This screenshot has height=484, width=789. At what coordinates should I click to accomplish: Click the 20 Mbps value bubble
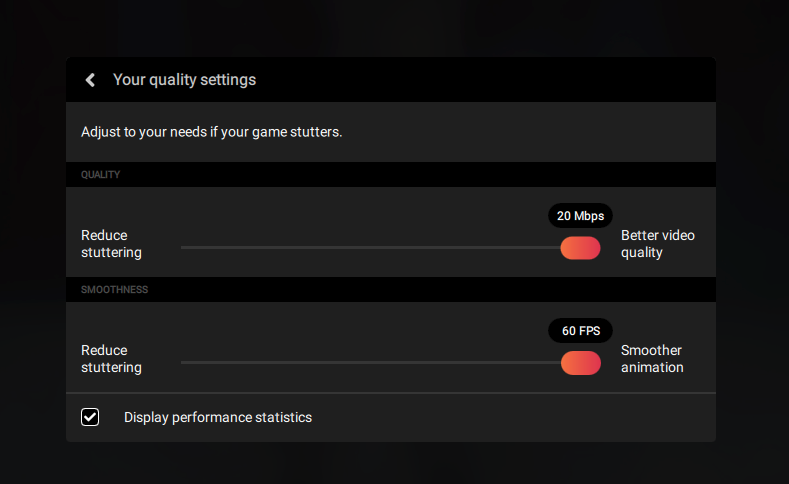click(x=580, y=216)
